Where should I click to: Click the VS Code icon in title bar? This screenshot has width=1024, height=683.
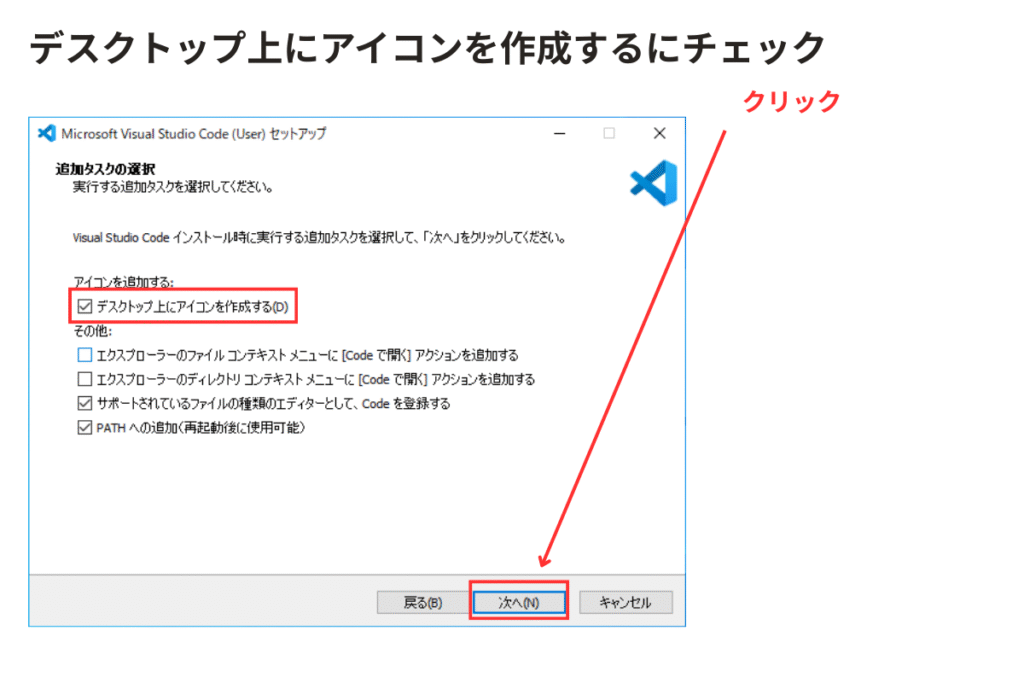pos(46,133)
